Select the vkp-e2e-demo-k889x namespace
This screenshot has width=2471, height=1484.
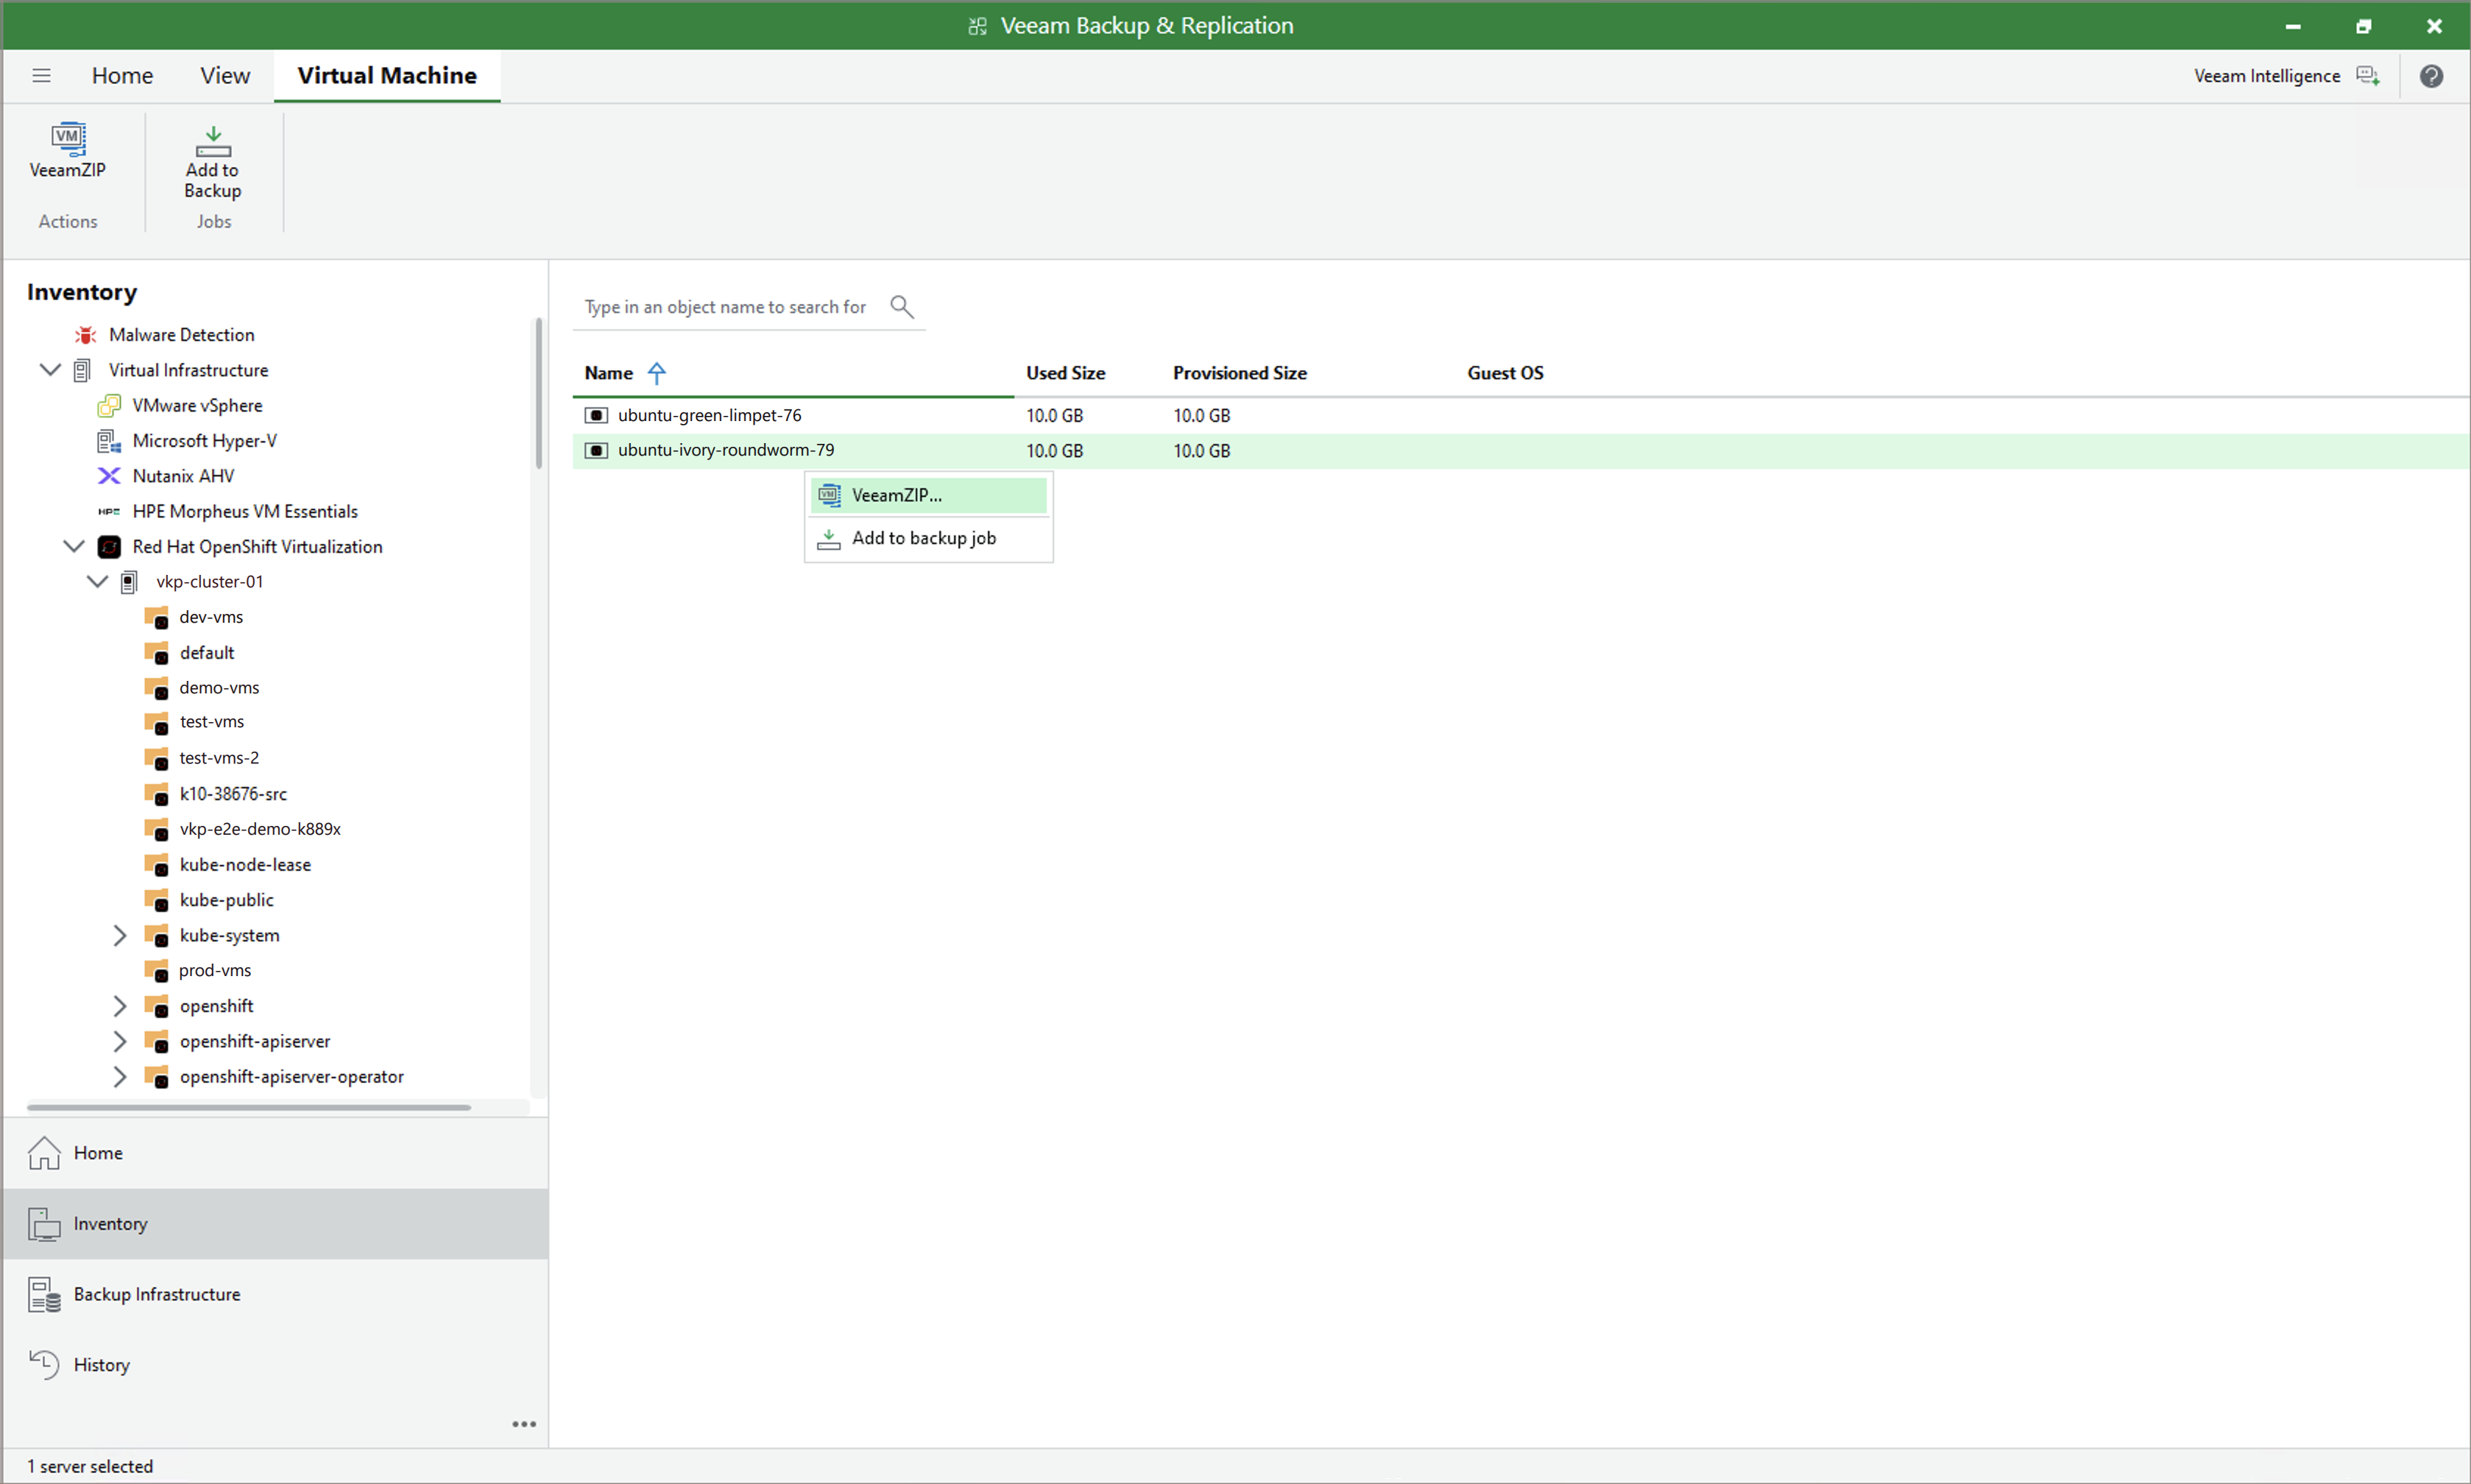260,829
